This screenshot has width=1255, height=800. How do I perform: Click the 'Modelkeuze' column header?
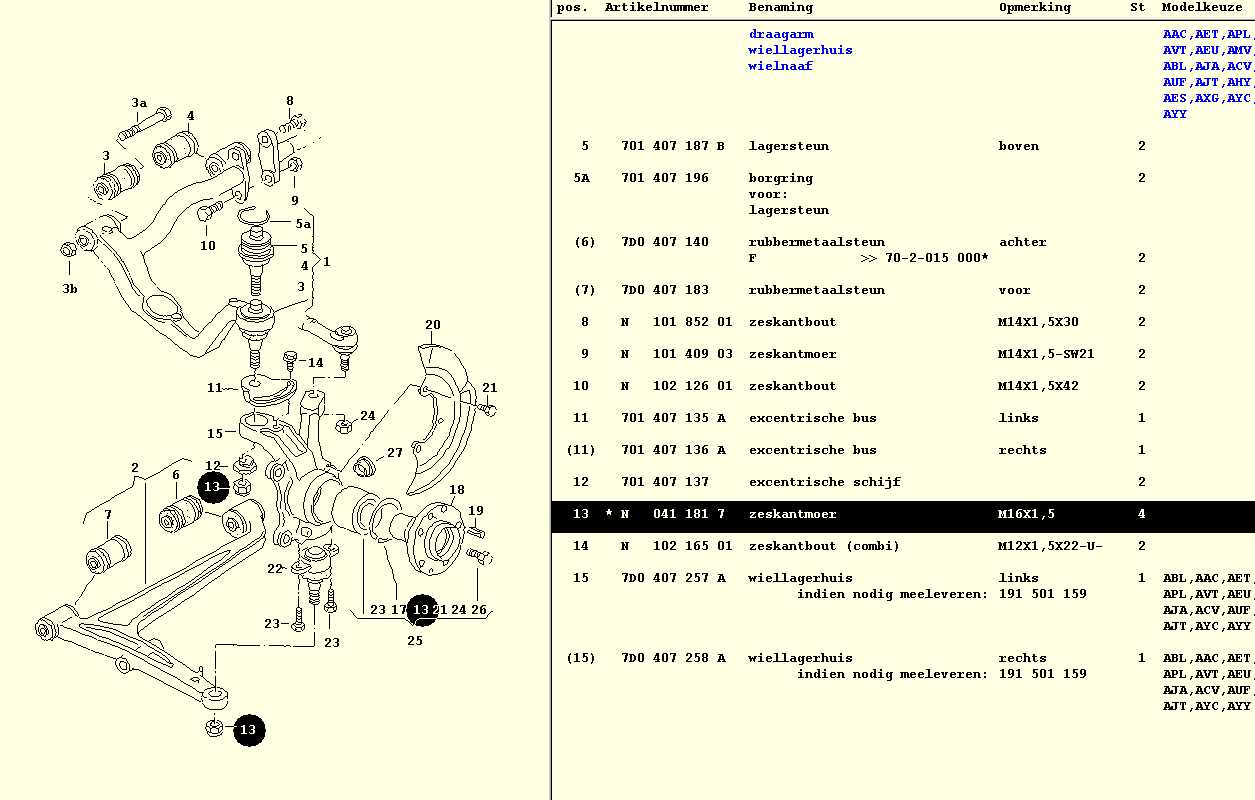coord(1202,7)
